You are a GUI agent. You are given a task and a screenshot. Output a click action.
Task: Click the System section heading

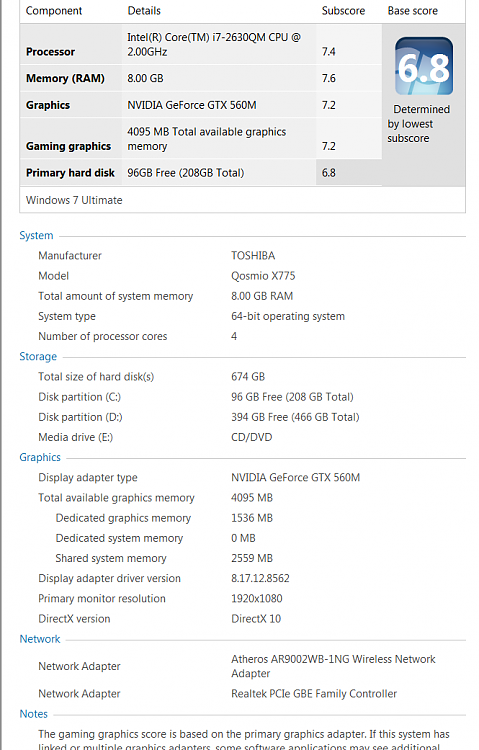coord(36,235)
